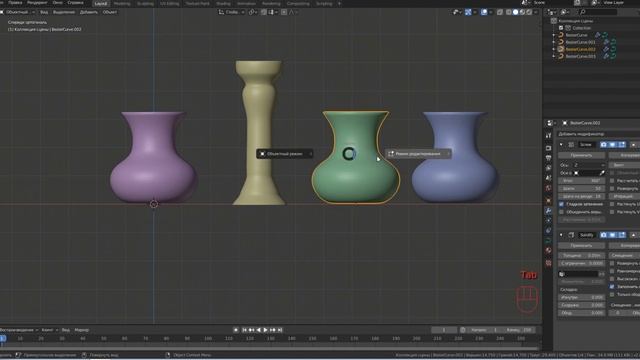
Task: Open the World properties tab
Action: click(549, 188)
